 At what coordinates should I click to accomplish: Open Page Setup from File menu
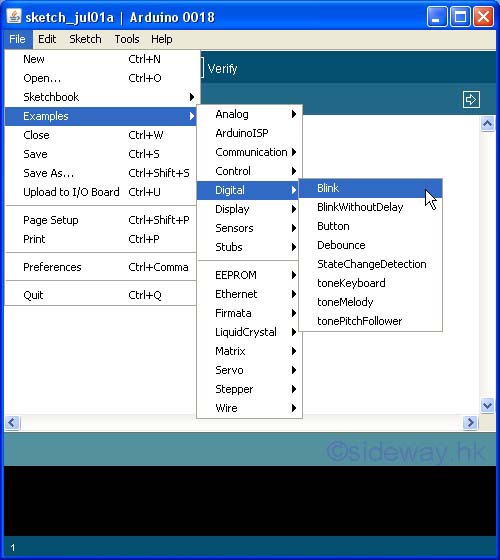coord(100,220)
